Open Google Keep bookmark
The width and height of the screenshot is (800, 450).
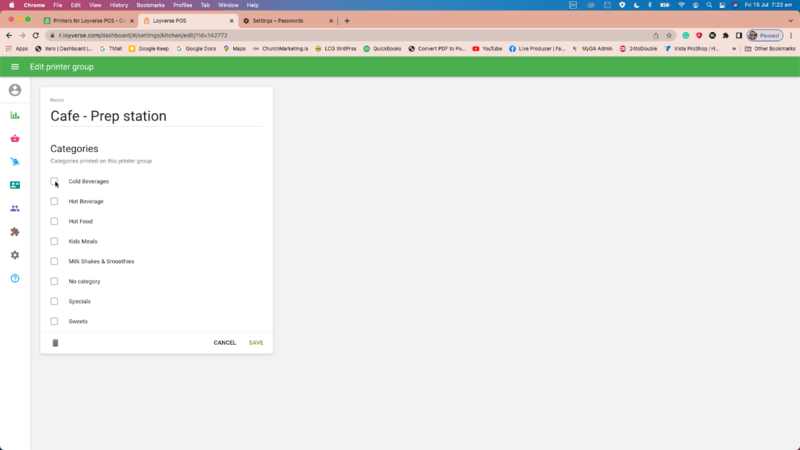point(148,48)
